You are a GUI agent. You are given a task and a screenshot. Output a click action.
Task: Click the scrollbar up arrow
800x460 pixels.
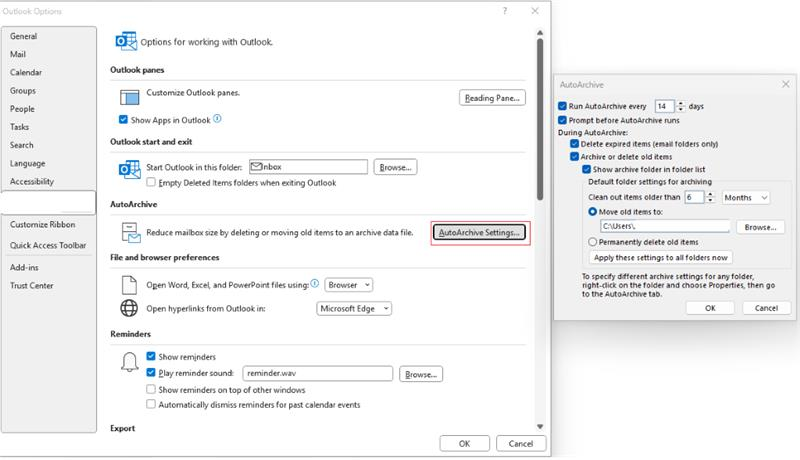click(x=540, y=33)
